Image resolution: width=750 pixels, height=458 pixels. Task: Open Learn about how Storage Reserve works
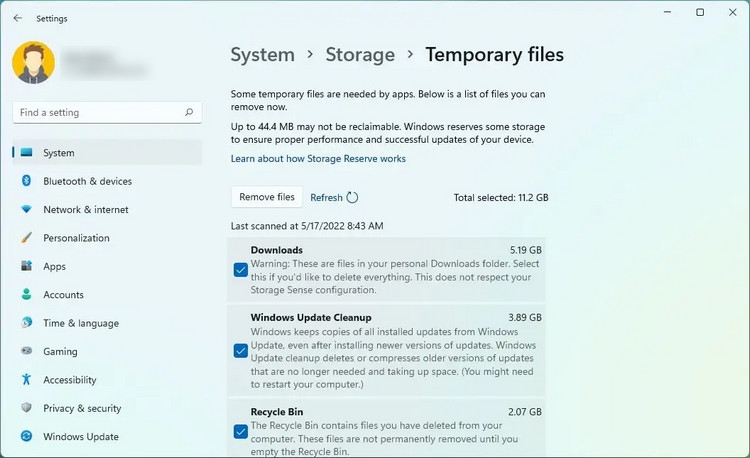point(318,159)
